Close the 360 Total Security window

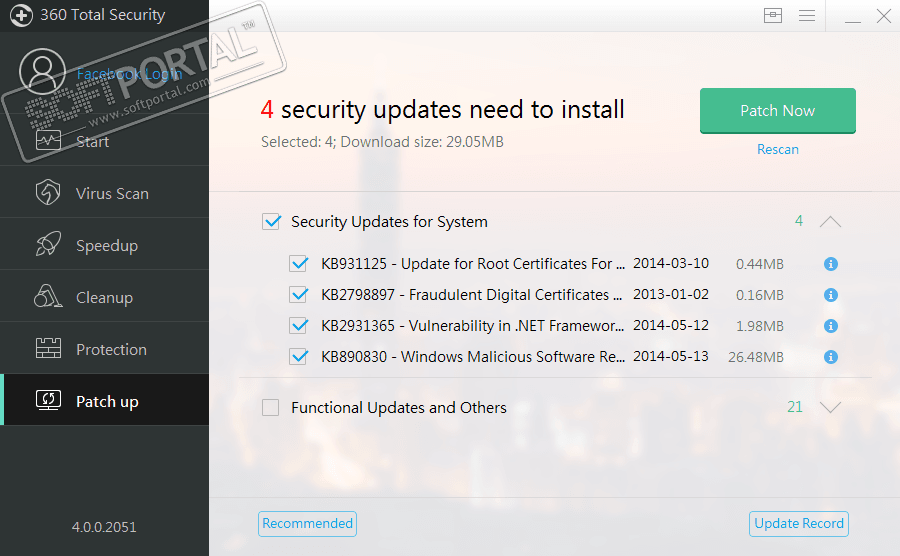(884, 16)
